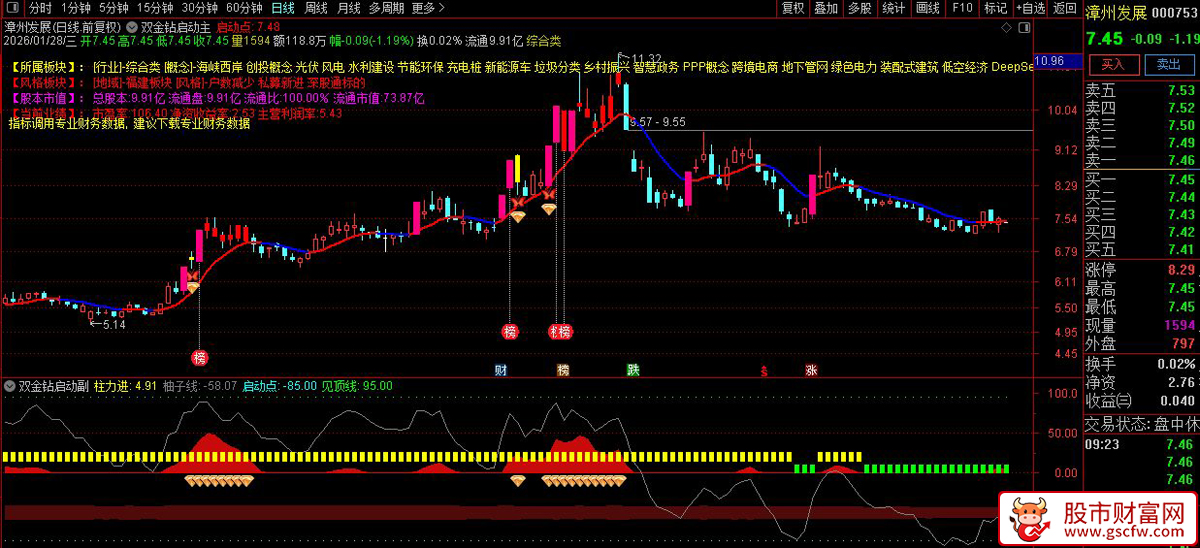Click the 买三 7.43 bid row

coord(1141,214)
